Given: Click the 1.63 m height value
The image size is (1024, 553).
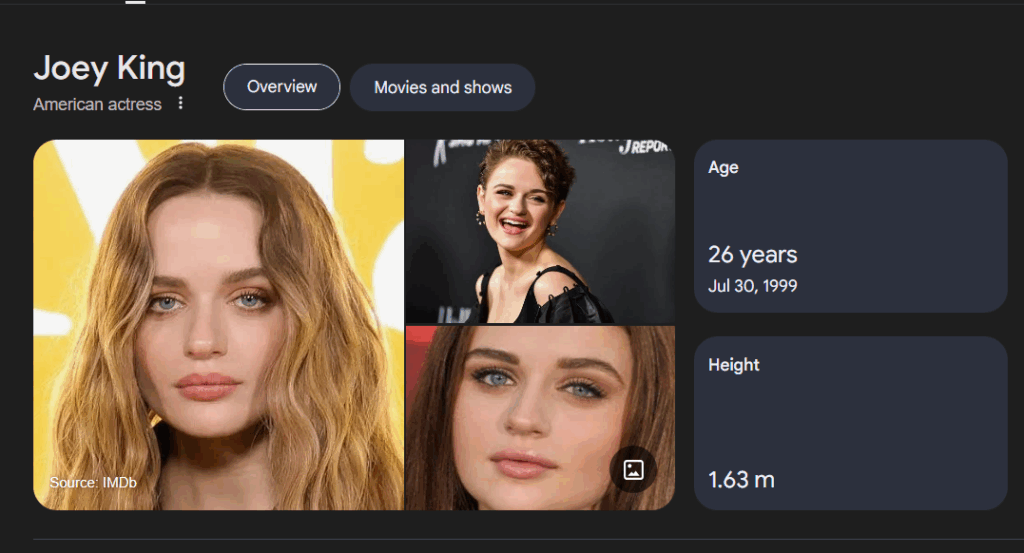Looking at the screenshot, I should [x=741, y=480].
